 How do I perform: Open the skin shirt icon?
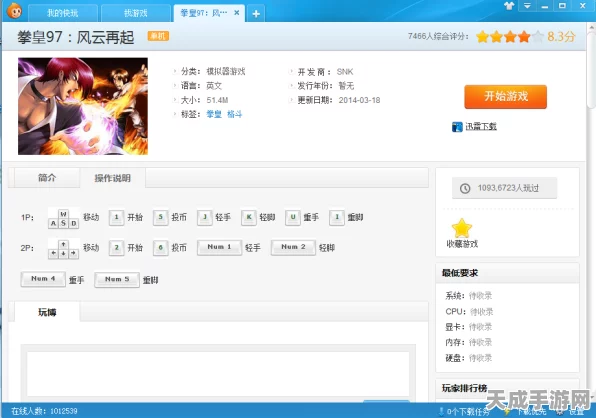[509, 6]
